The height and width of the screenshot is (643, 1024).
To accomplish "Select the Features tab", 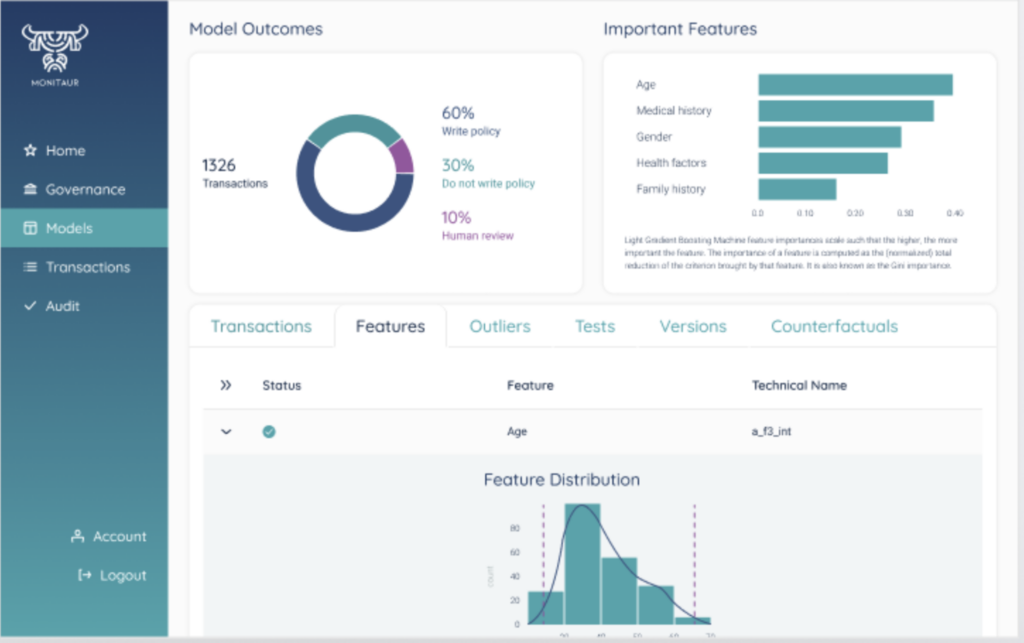I will [x=391, y=326].
